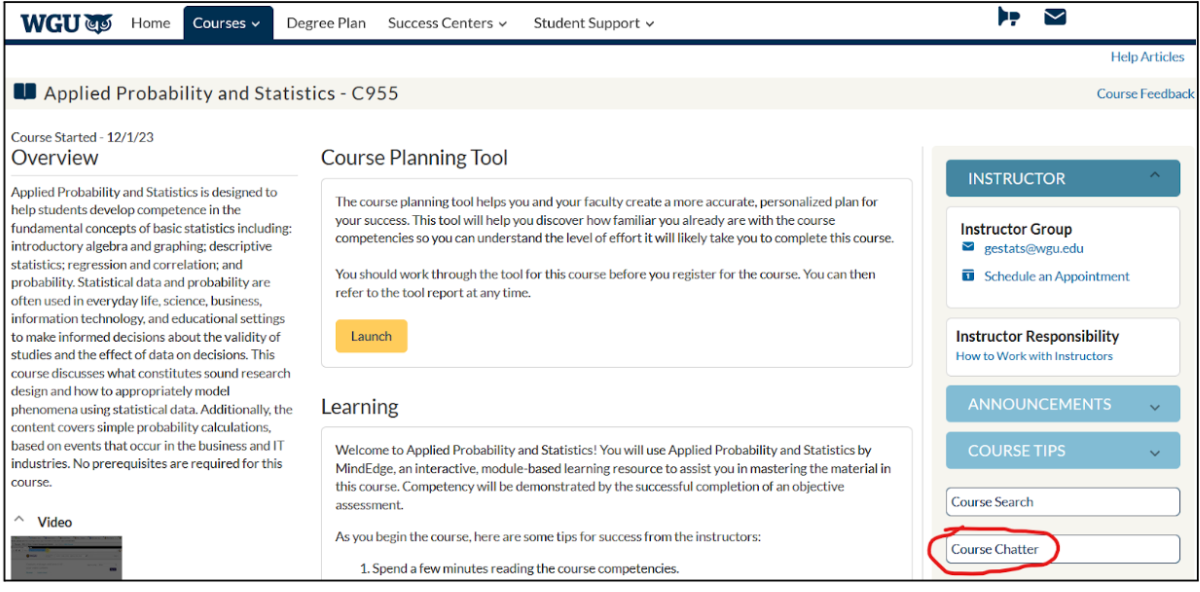Screen dimensions: 1200x592
Task: Expand the ANNOUNCEMENTS panel
Action: point(1063,404)
